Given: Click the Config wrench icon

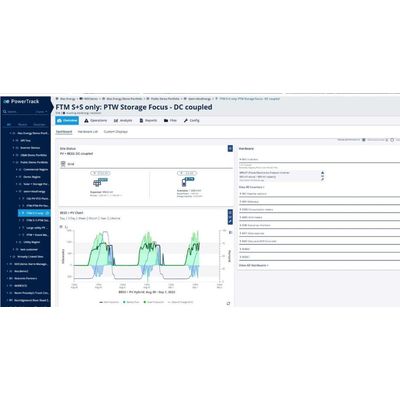Looking at the screenshot, I should tap(186, 120).
